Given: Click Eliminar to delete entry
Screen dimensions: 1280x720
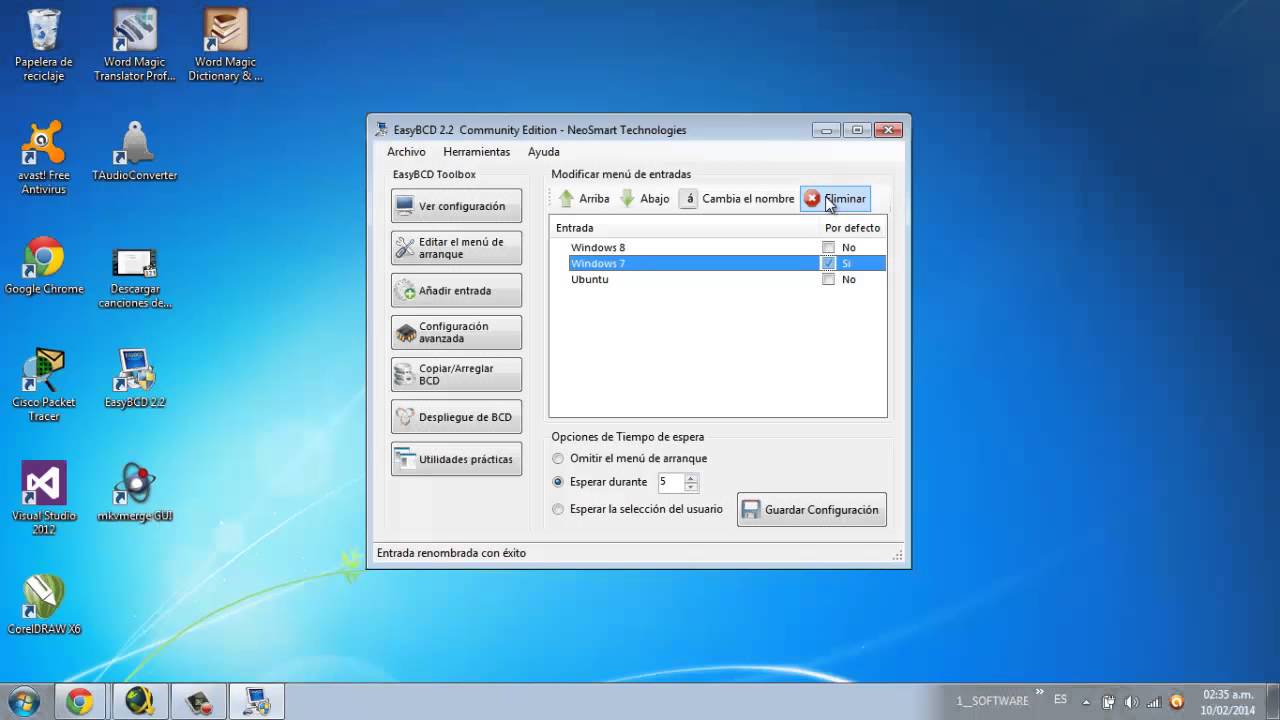Looking at the screenshot, I should tap(835, 199).
